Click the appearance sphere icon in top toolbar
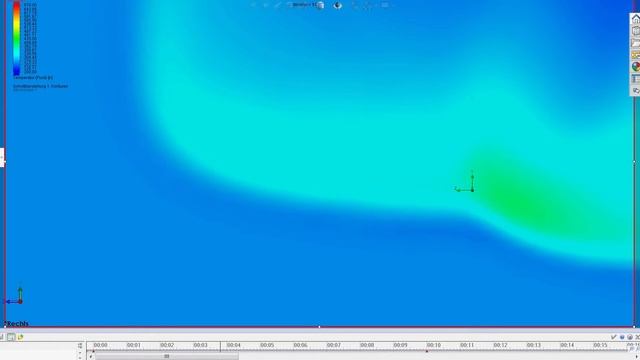The image size is (640, 360). 338,5
